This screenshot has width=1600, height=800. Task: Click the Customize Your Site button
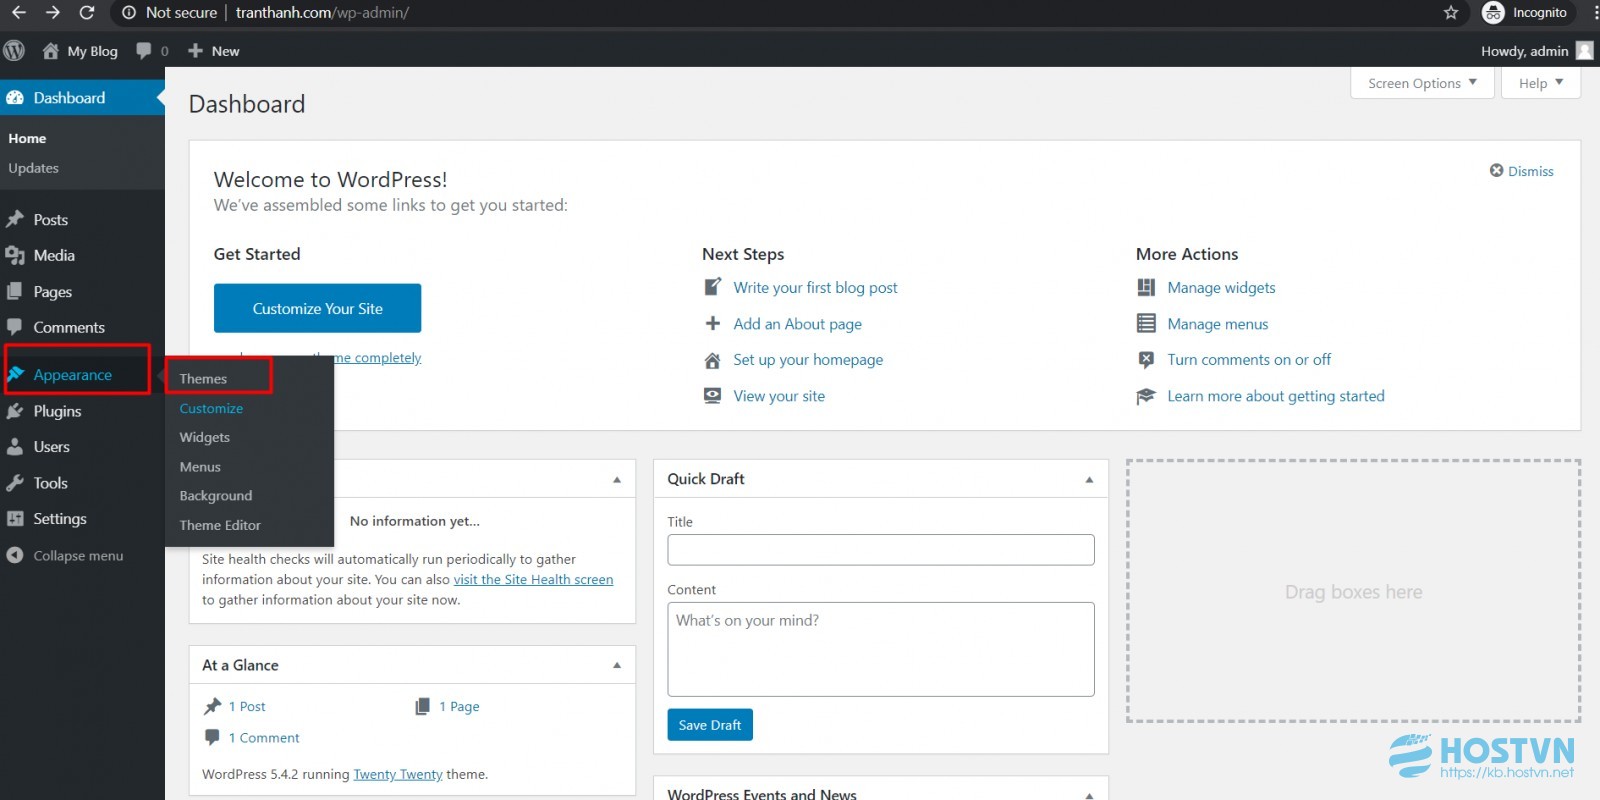click(317, 308)
